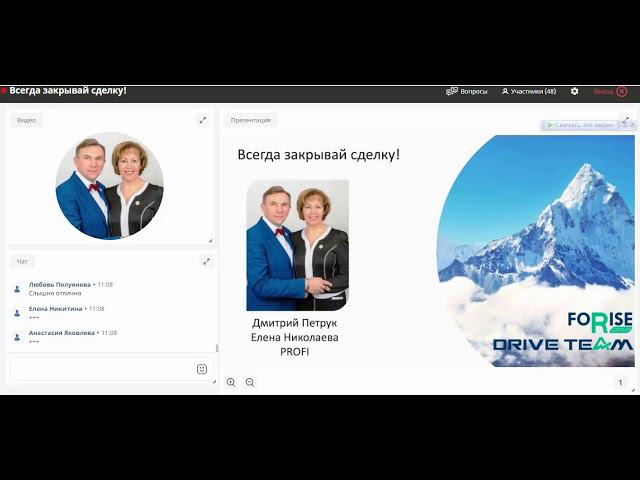640x480 pixels.
Task: Zoom in on the presentation slide
Action: pyautogui.click(x=231, y=382)
